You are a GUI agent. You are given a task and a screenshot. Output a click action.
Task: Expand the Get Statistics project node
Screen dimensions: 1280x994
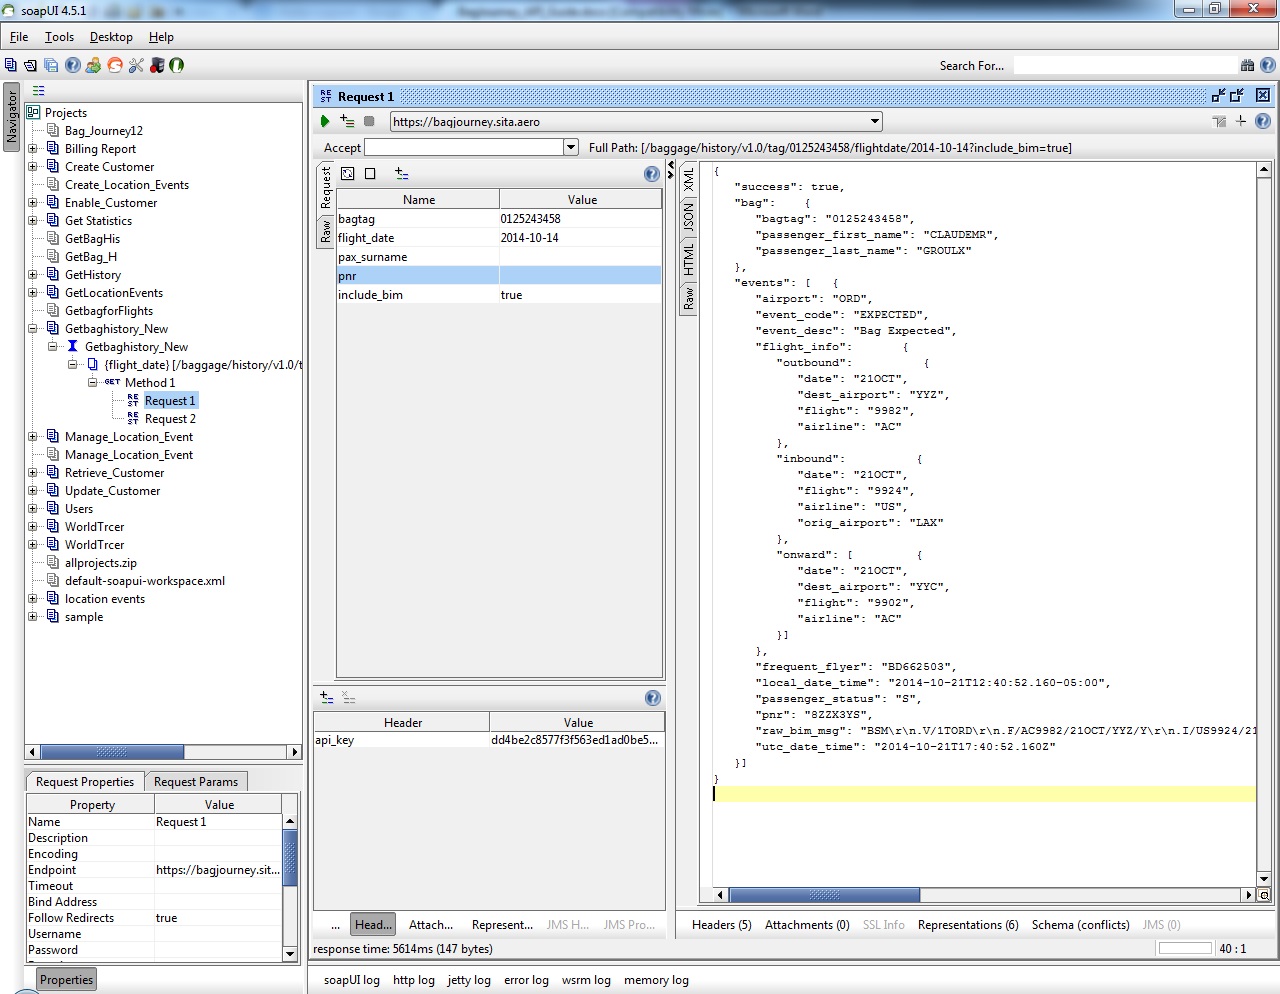click(x=33, y=220)
